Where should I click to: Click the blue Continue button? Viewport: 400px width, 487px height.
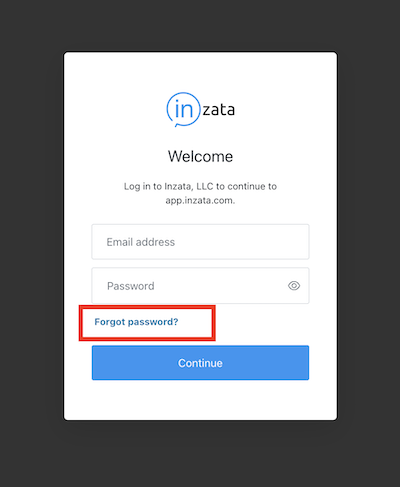point(200,363)
